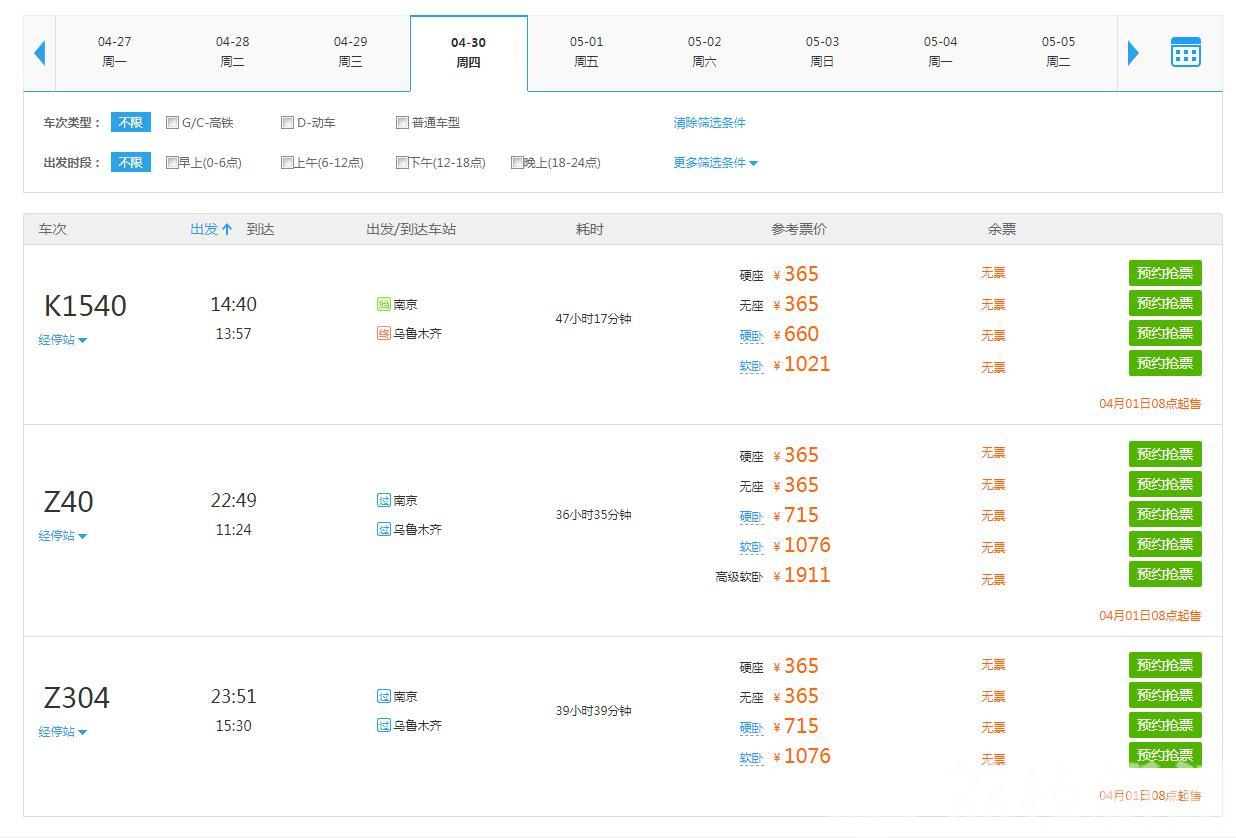
Task: Click 预约抢票 for Z304 无座
Action: click(1165, 695)
